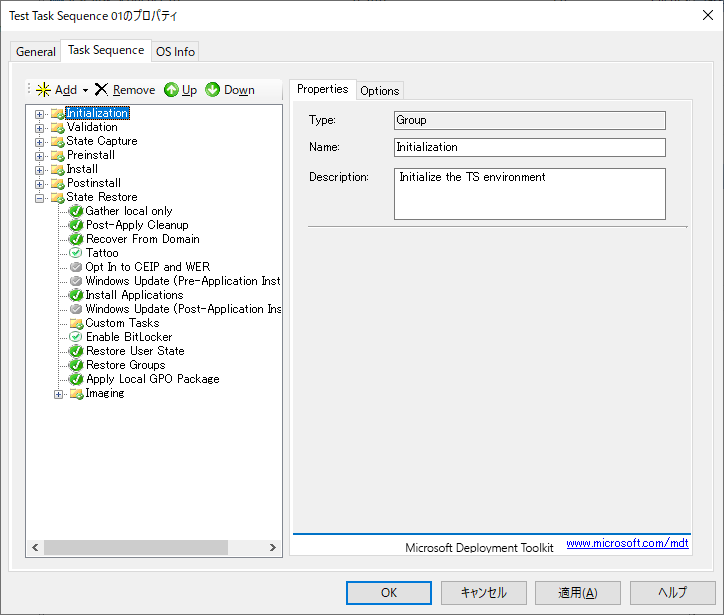The image size is (724, 615).
Task: Click the Type field showing Group
Action: (x=530, y=121)
